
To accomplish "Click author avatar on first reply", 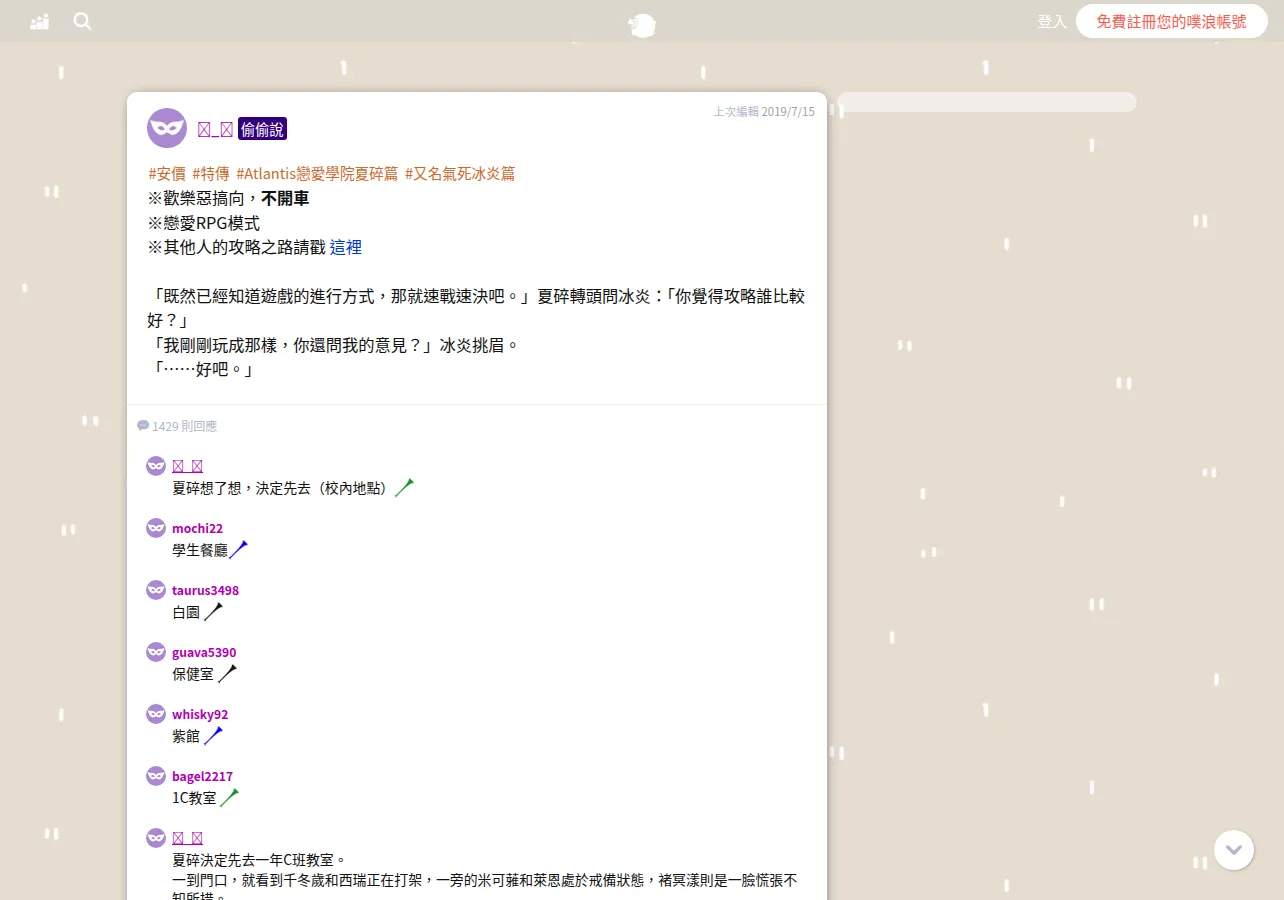I will [156, 466].
